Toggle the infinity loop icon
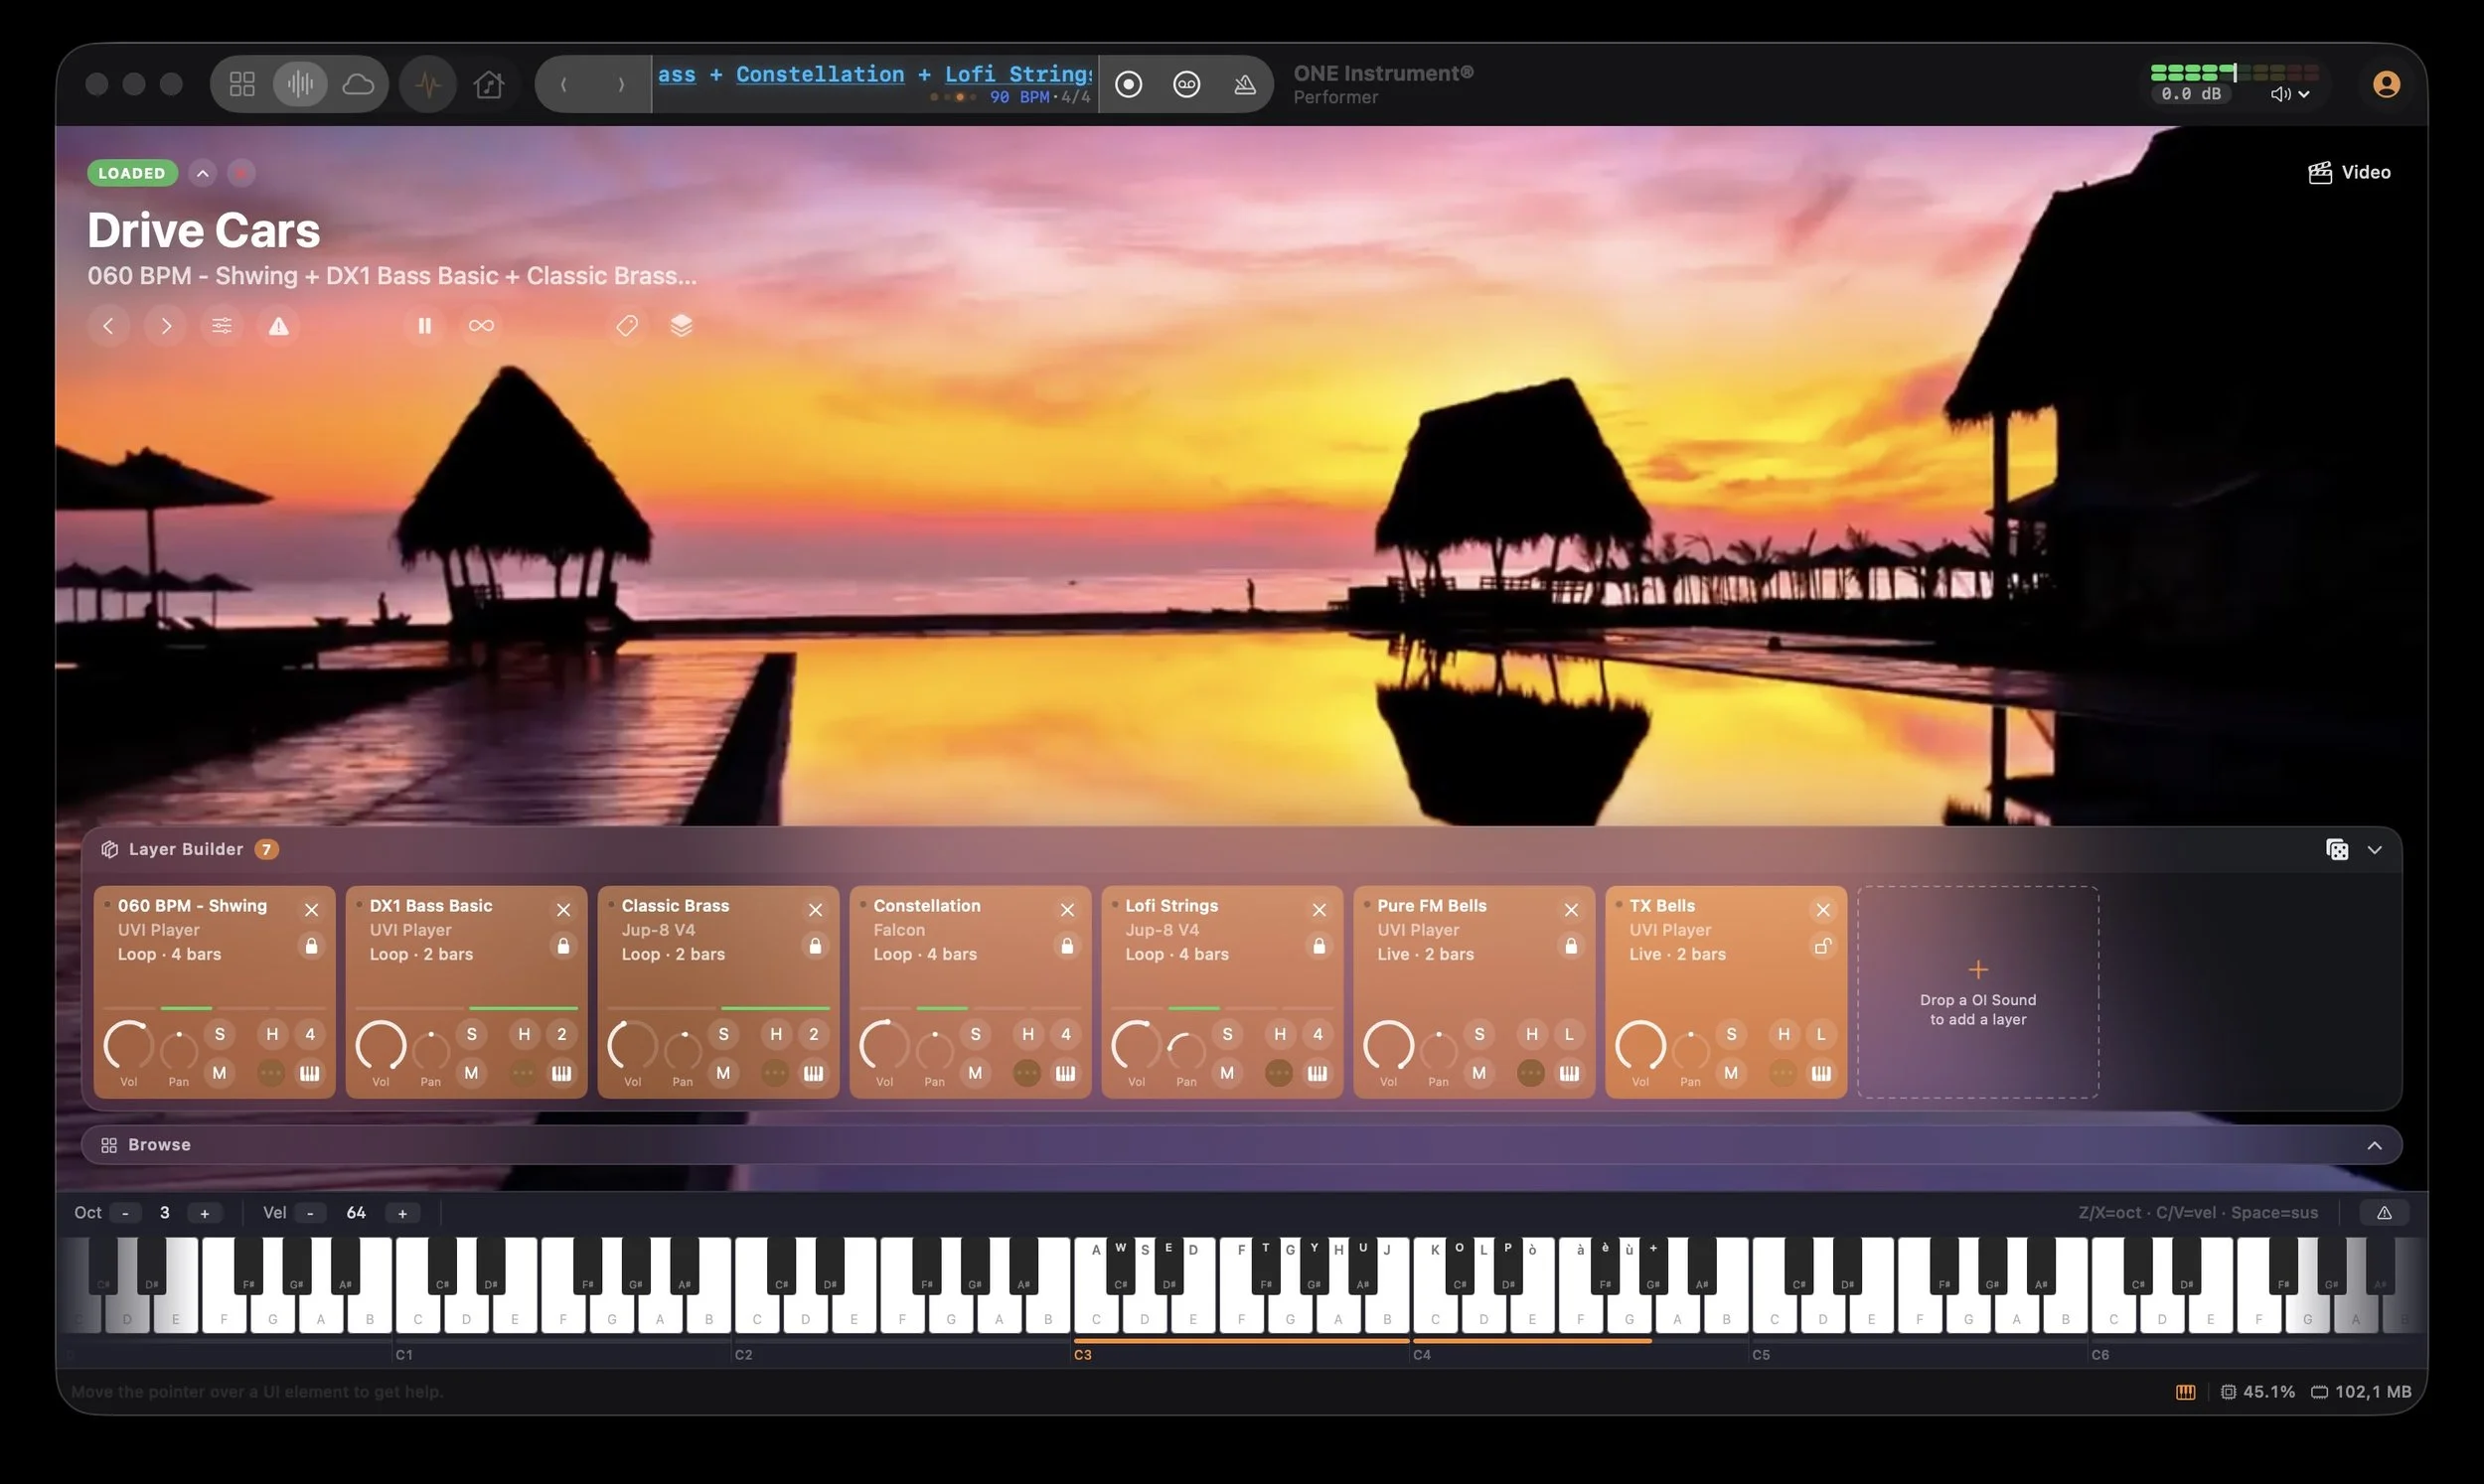The height and width of the screenshot is (1484, 2484). click(481, 326)
